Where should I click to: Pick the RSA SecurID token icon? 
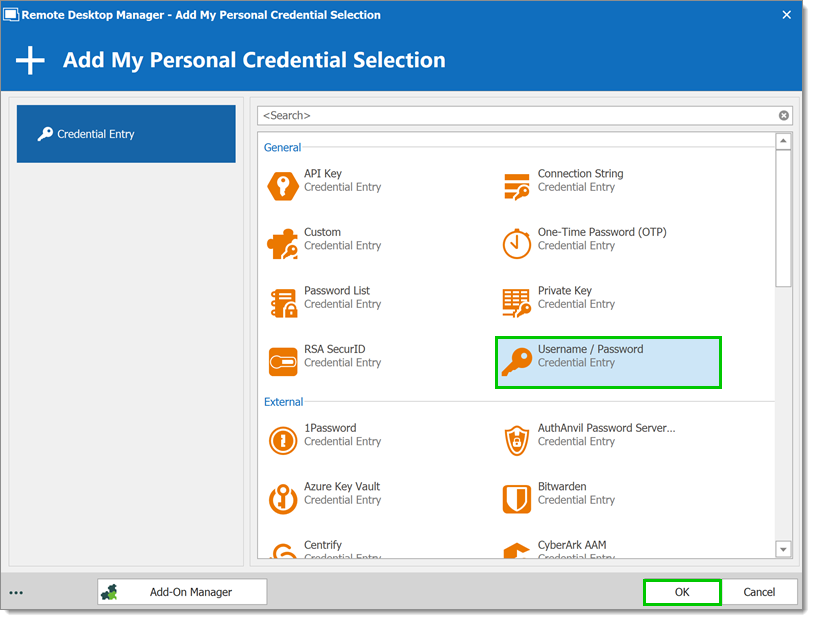(x=283, y=361)
